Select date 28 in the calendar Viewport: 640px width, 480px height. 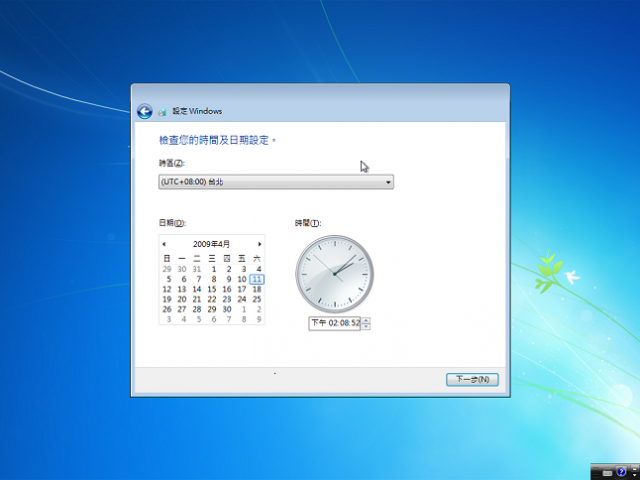click(197, 309)
